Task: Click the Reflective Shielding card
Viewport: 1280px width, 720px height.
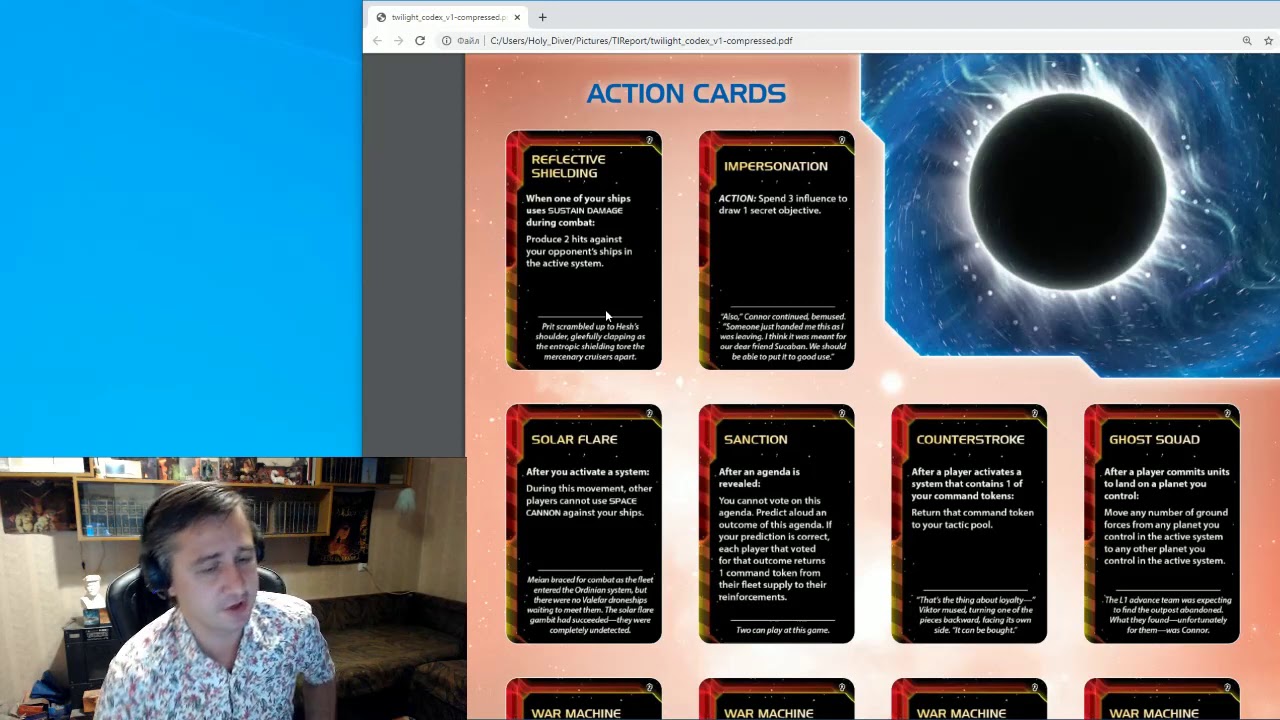Action: click(x=584, y=250)
